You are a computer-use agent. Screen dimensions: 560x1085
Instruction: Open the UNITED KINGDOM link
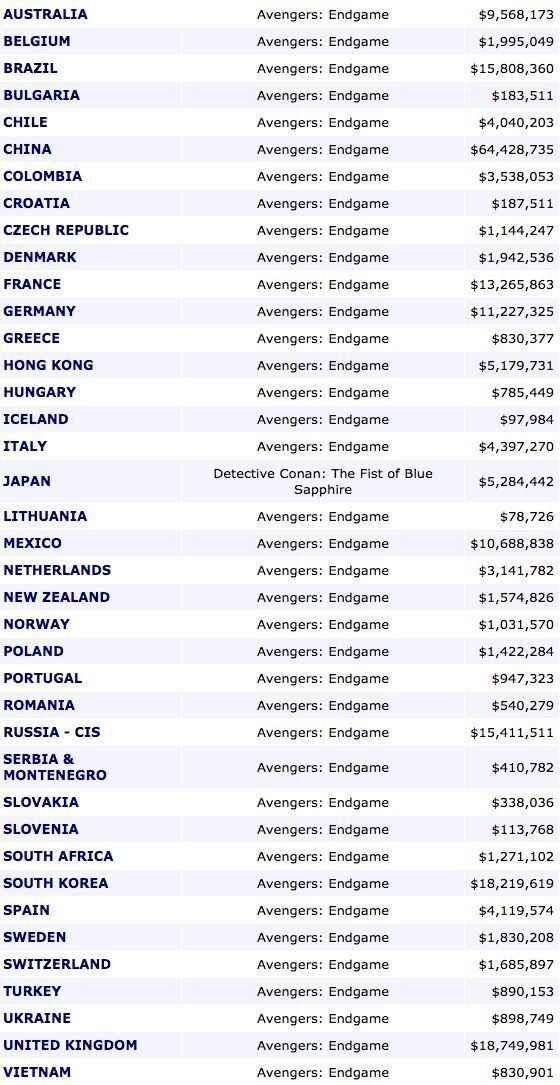(x=70, y=1045)
